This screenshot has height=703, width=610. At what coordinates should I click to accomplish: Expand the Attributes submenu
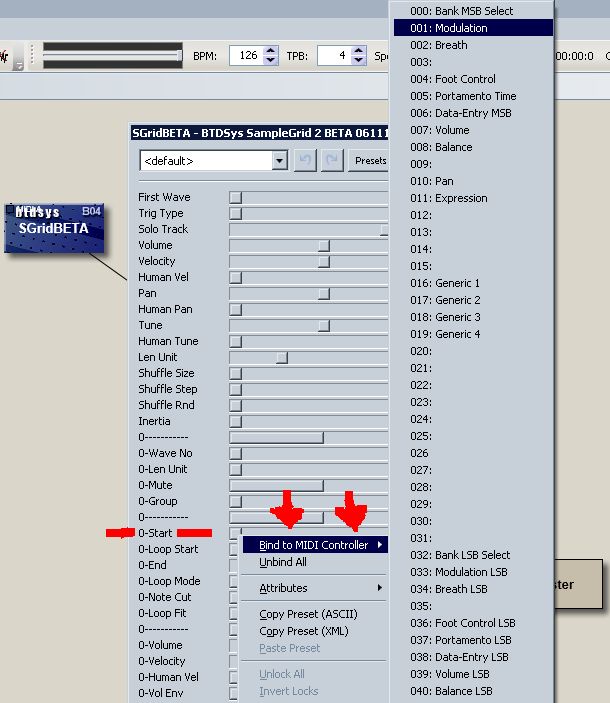click(315, 588)
